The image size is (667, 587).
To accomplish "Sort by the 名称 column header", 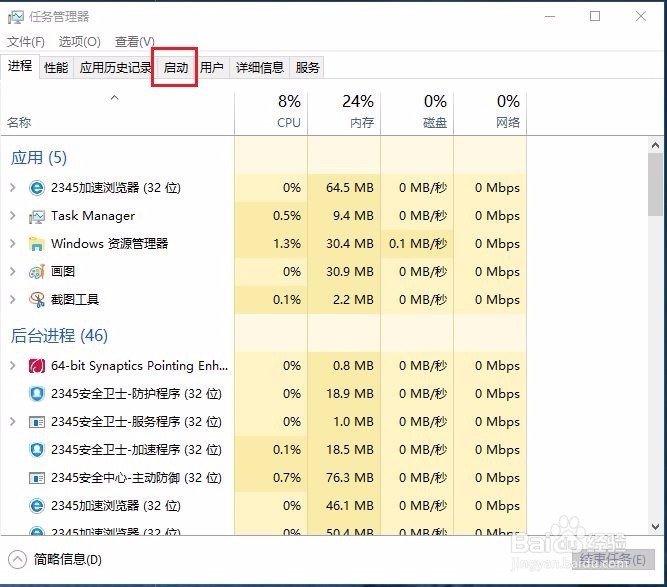I will (x=117, y=113).
